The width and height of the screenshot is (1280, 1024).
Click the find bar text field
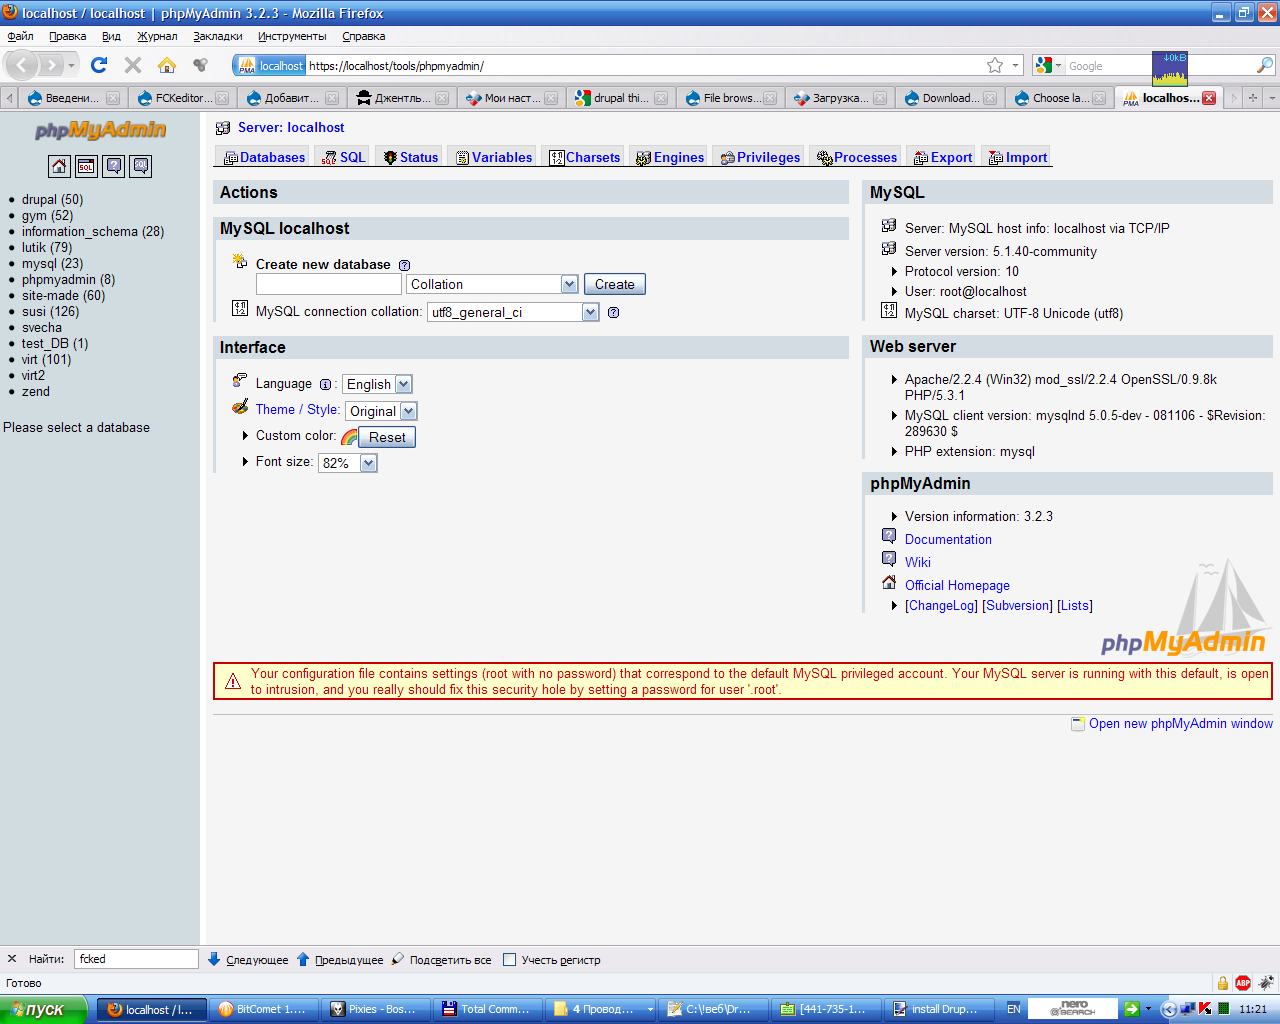(137, 959)
